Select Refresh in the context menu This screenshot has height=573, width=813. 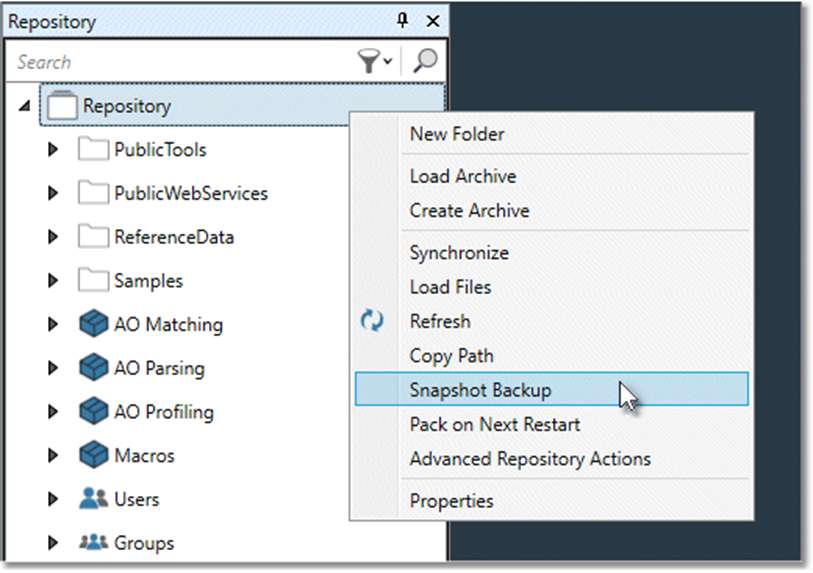pos(440,322)
